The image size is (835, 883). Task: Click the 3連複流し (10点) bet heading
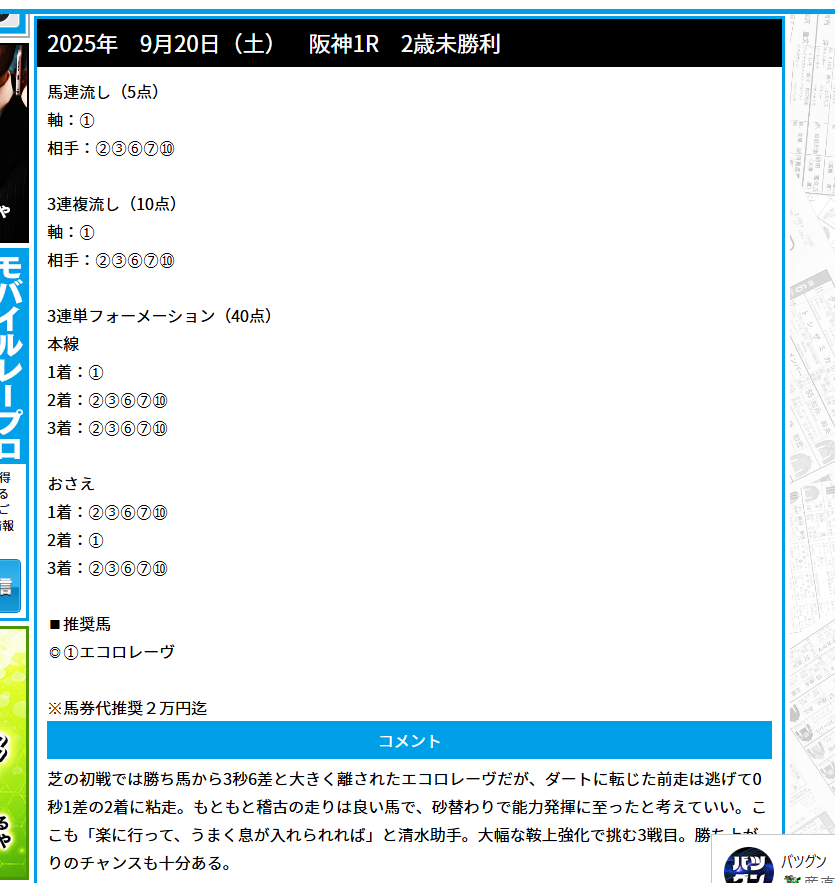pos(113,204)
